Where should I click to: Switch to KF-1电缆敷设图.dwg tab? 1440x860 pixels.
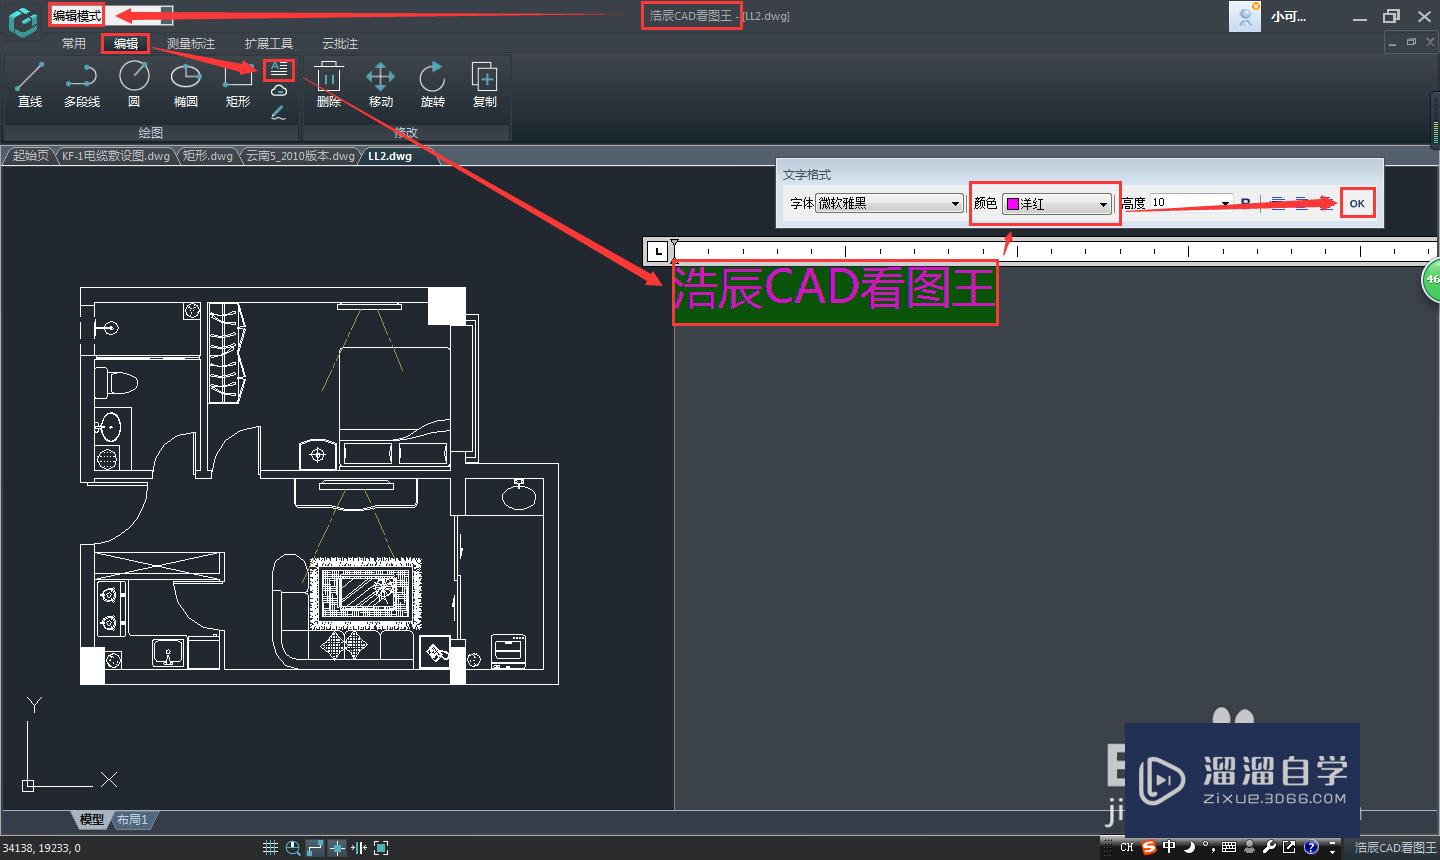tap(116, 156)
